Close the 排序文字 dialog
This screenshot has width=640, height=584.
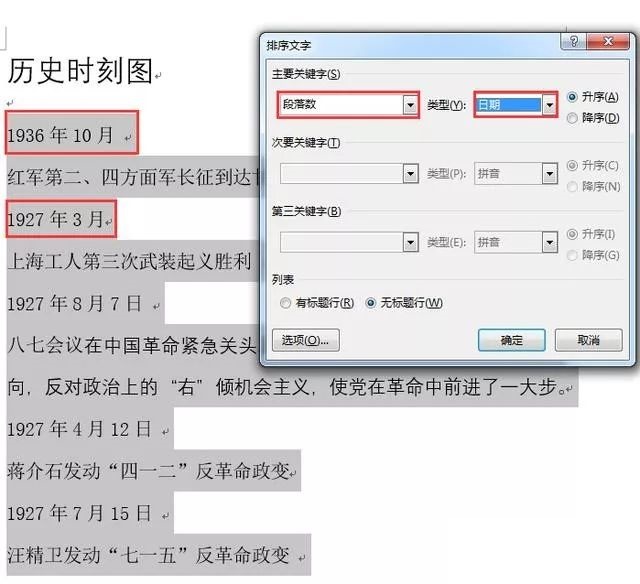(608, 42)
